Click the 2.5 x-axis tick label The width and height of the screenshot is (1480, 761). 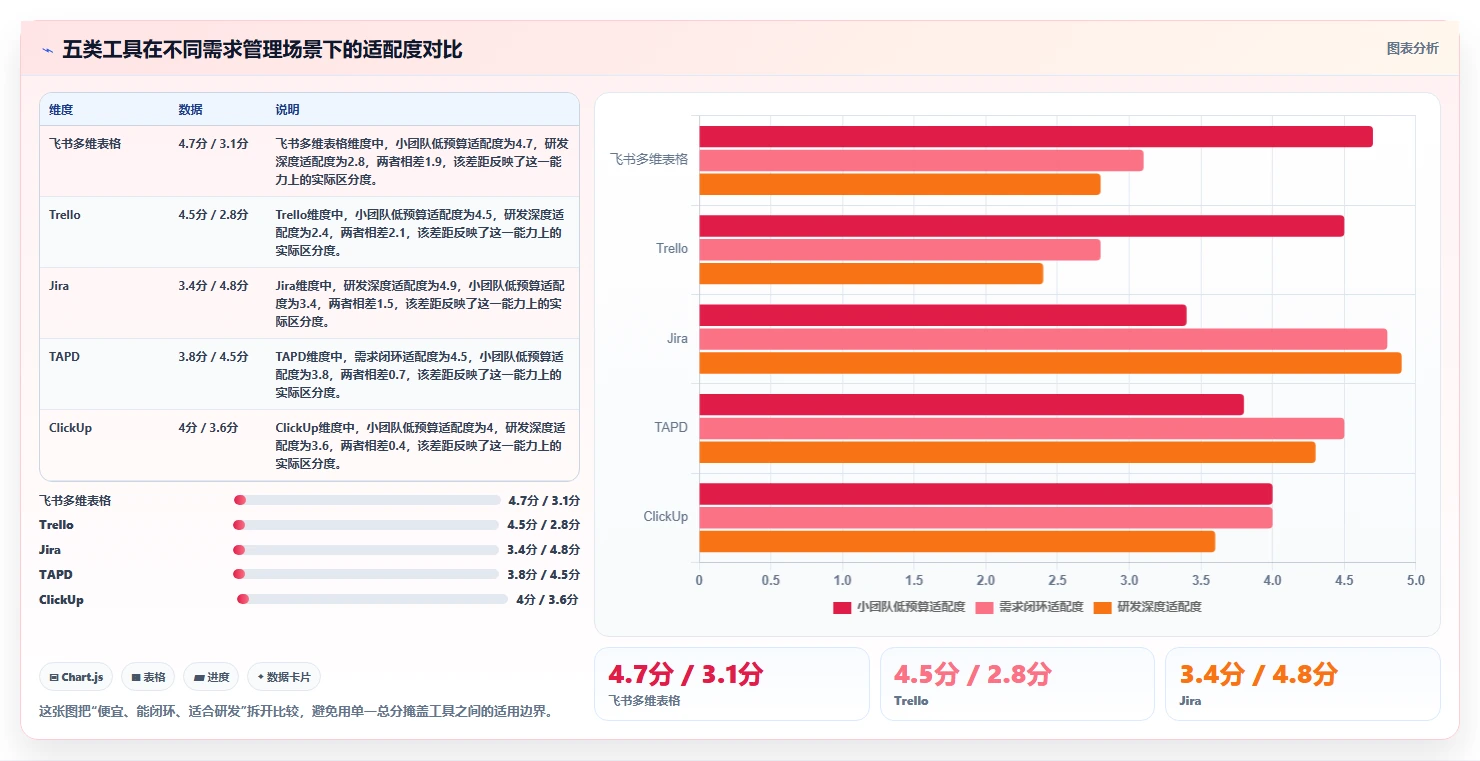tap(1057, 580)
